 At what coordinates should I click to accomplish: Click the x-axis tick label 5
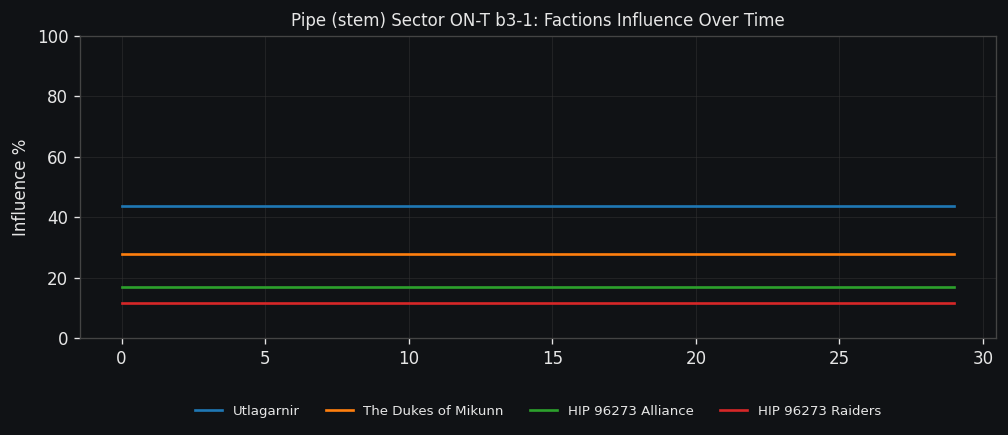(265, 358)
